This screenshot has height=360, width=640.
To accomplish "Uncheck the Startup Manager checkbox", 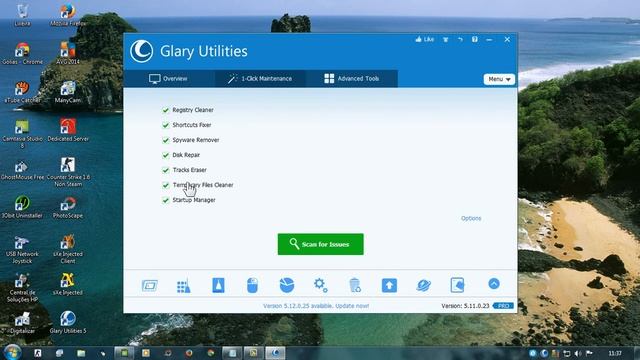I will (x=165, y=200).
